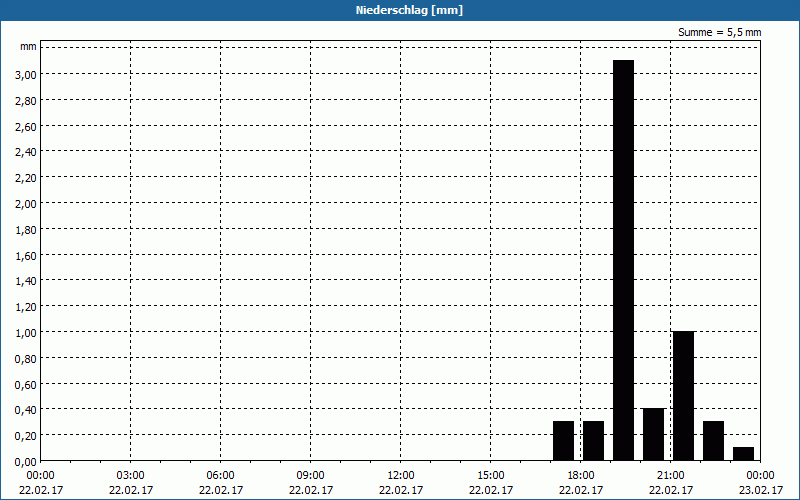Click the "0,40" y-axis value
800x500 pixels.
(x=26, y=410)
